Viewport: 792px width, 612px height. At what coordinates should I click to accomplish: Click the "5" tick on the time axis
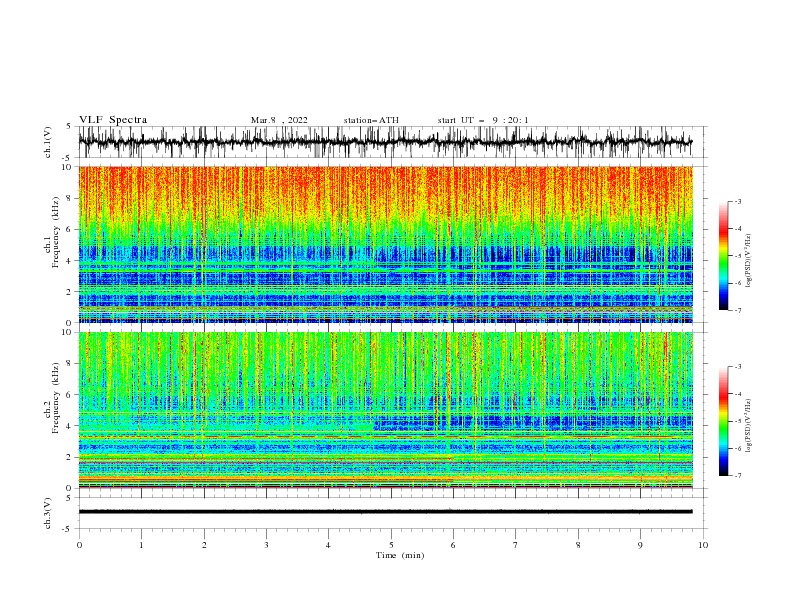(391, 545)
